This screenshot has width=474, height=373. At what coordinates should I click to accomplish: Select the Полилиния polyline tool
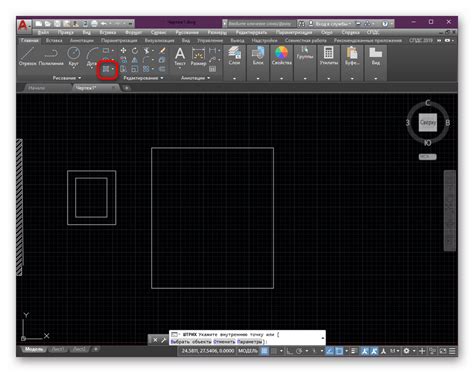(x=51, y=56)
